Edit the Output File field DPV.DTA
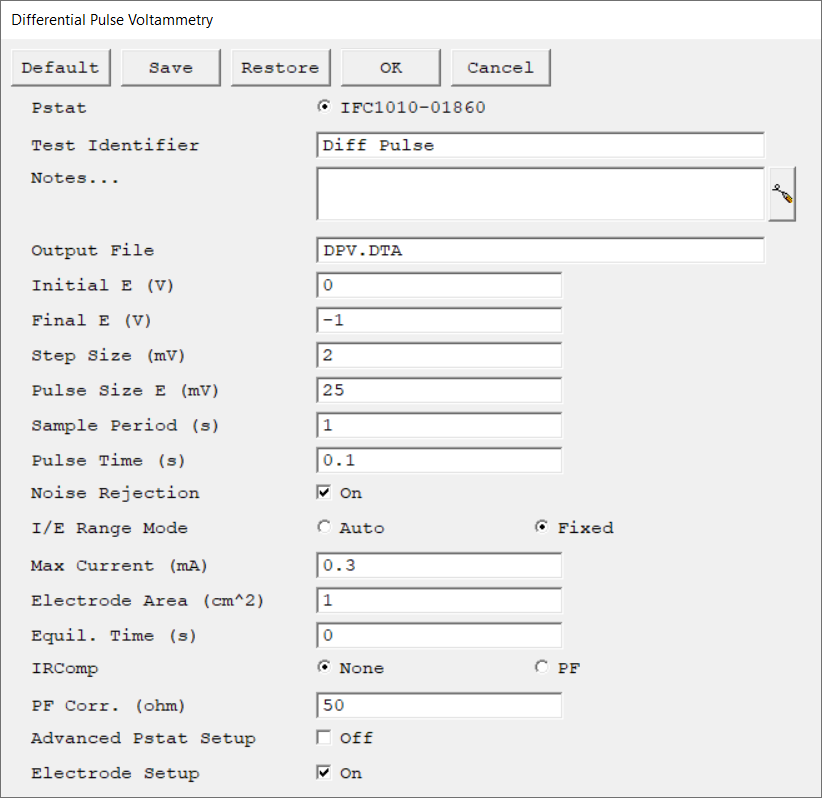 point(540,250)
